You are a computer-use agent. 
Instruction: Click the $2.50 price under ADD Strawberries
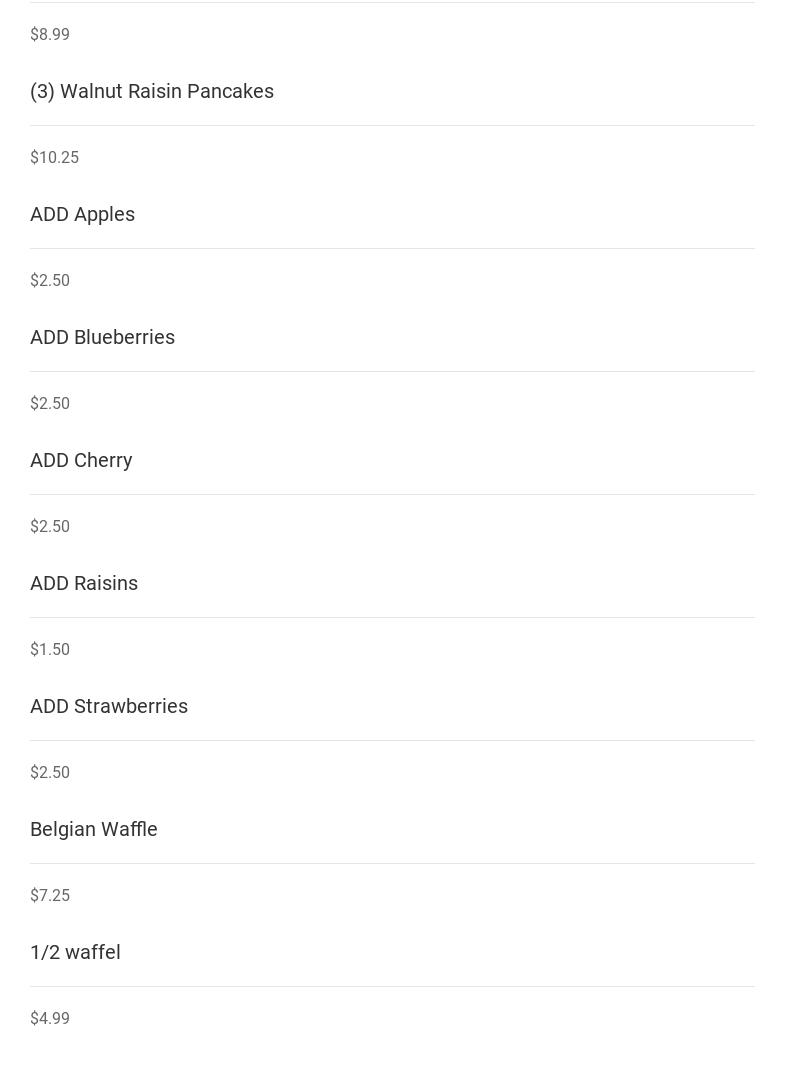click(x=49, y=772)
